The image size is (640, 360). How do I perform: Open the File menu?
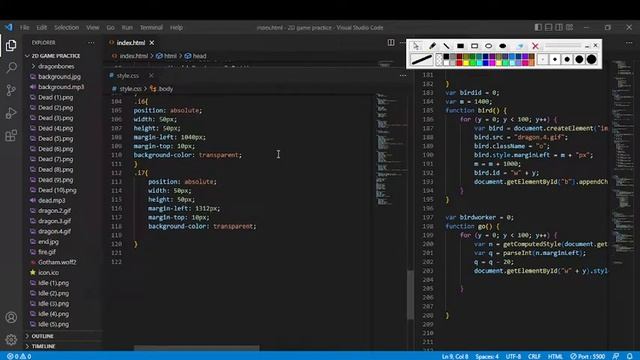click(x=24, y=27)
